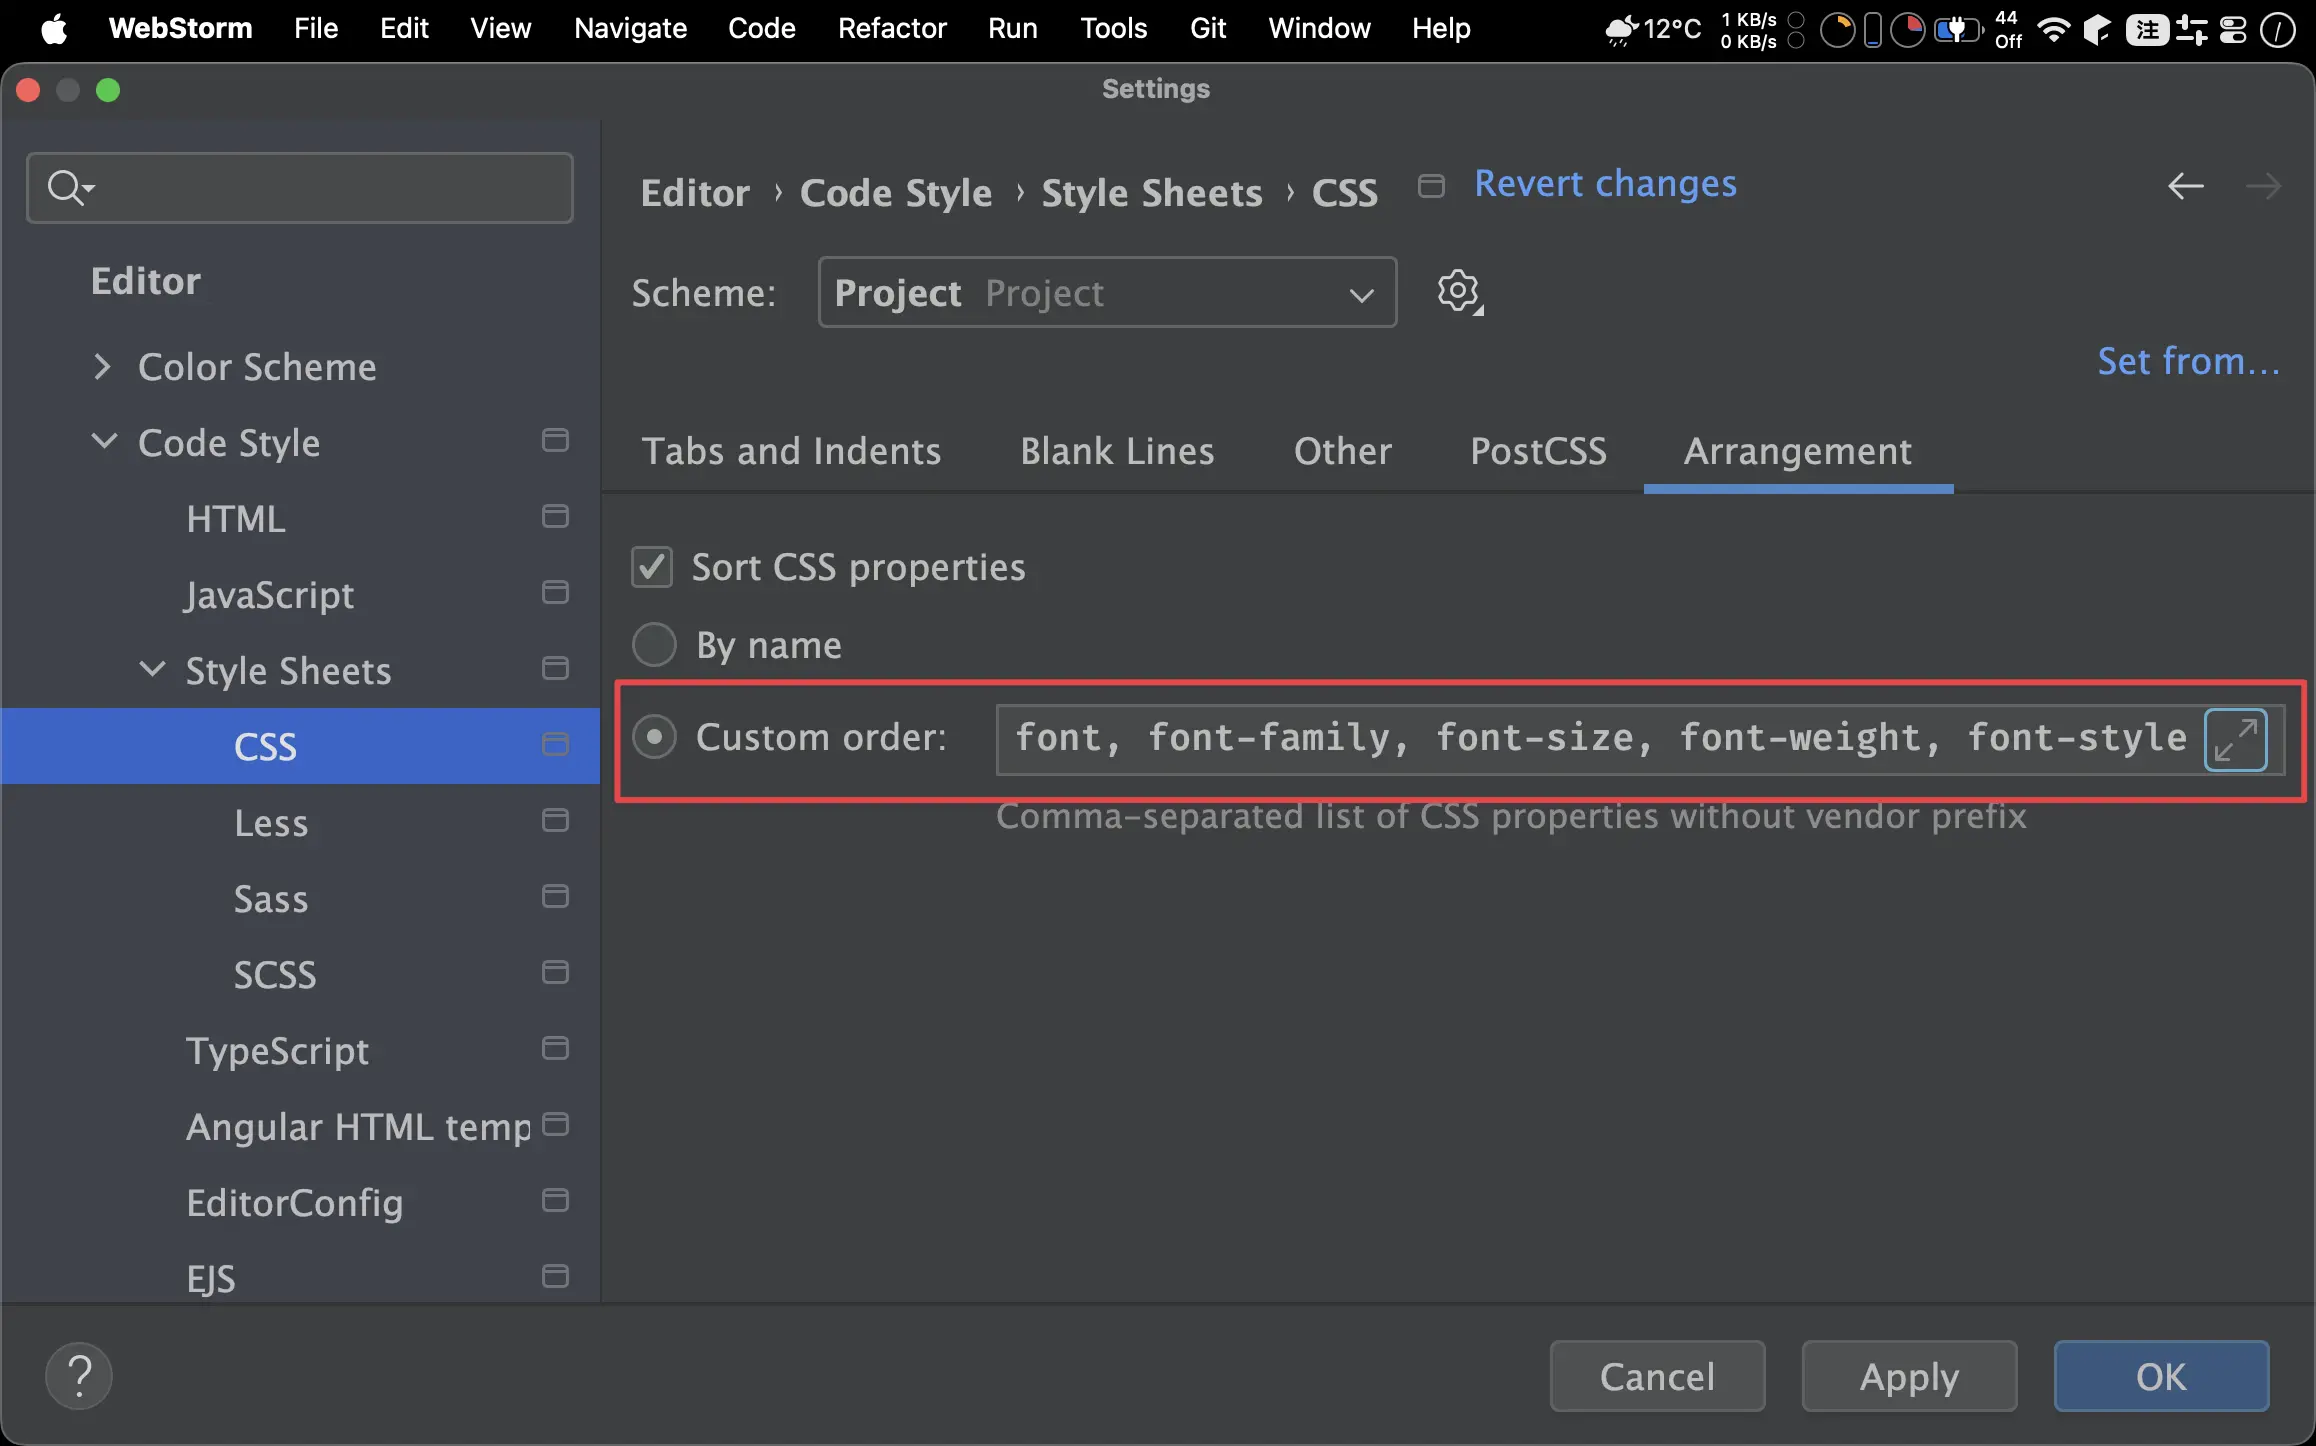Click the scheme settings gear icon
Viewport: 2316px width, 1446px height.
[x=1459, y=292]
